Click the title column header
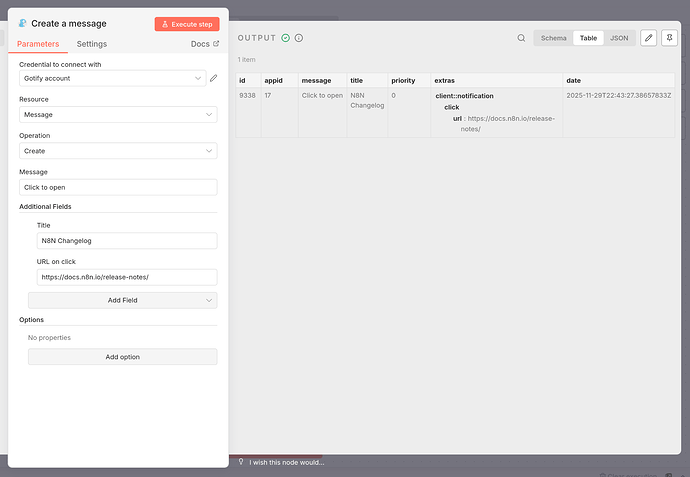The width and height of the screenshot is (690, 477). pos(367,81)
